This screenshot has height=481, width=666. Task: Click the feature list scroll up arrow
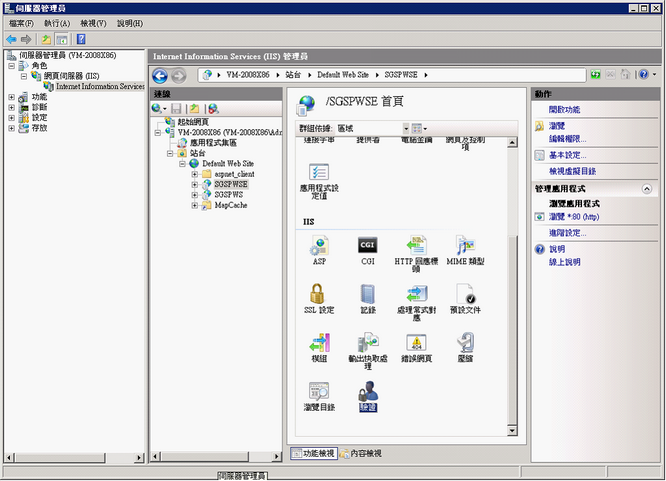coord(512,143)
